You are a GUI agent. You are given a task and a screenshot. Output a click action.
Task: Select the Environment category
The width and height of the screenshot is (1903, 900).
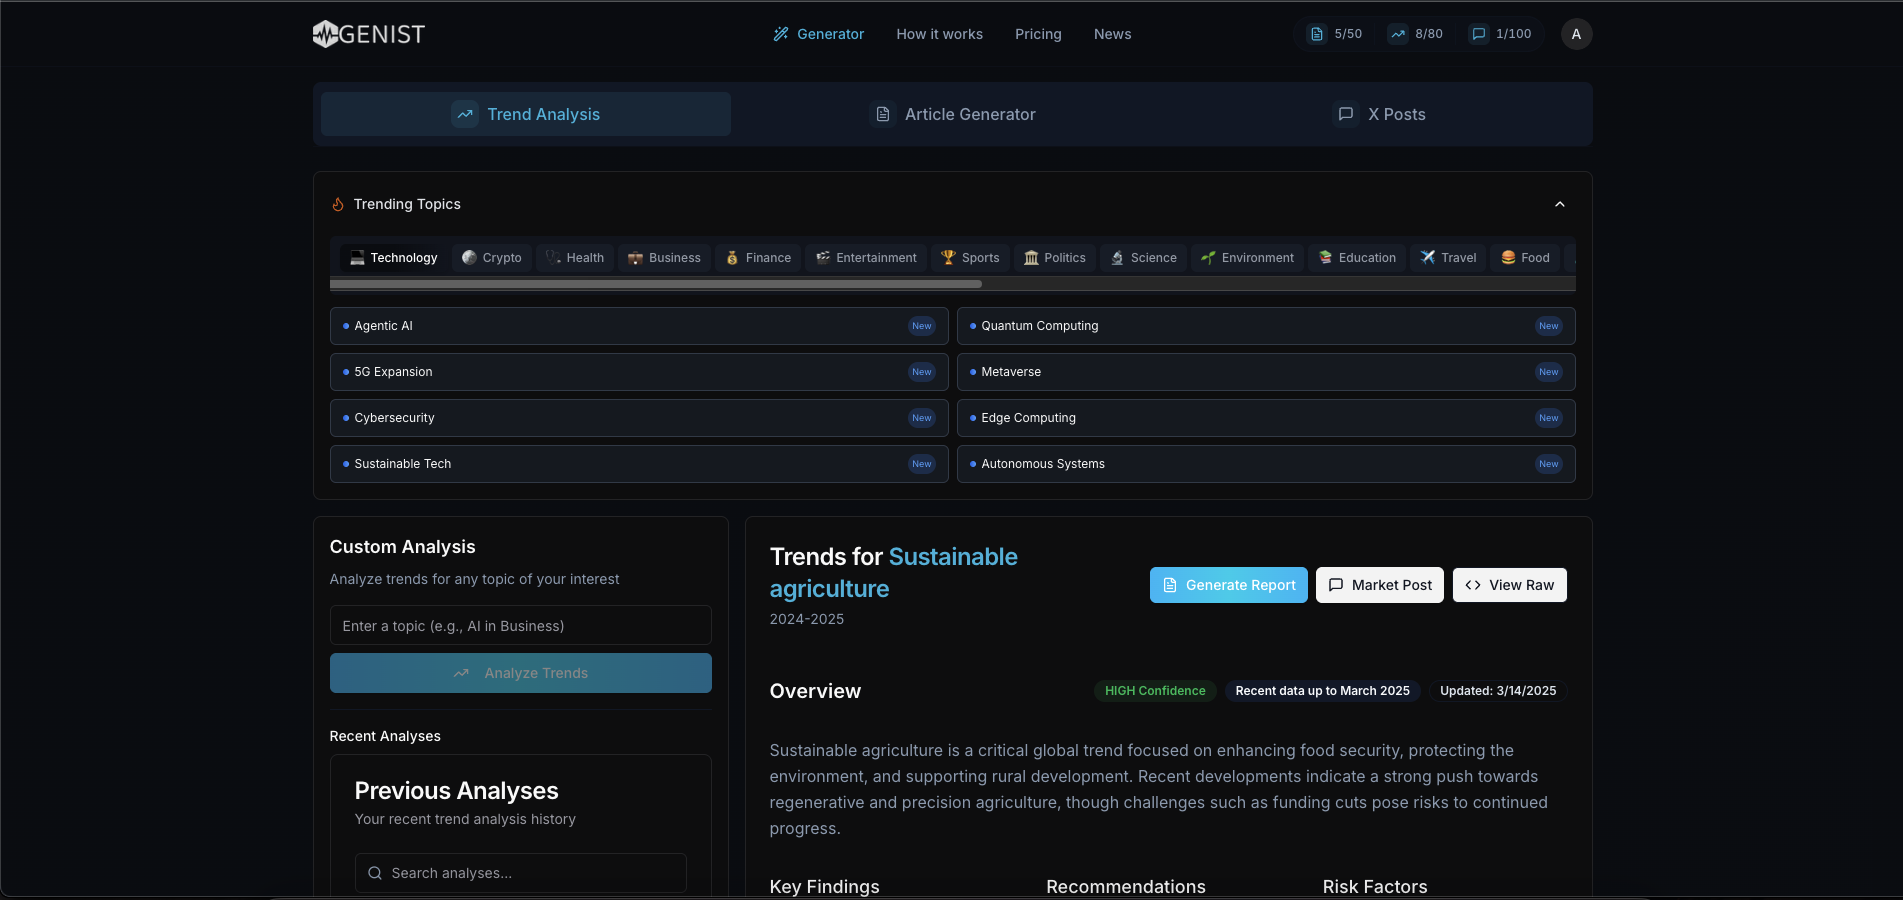point(1247,258)
